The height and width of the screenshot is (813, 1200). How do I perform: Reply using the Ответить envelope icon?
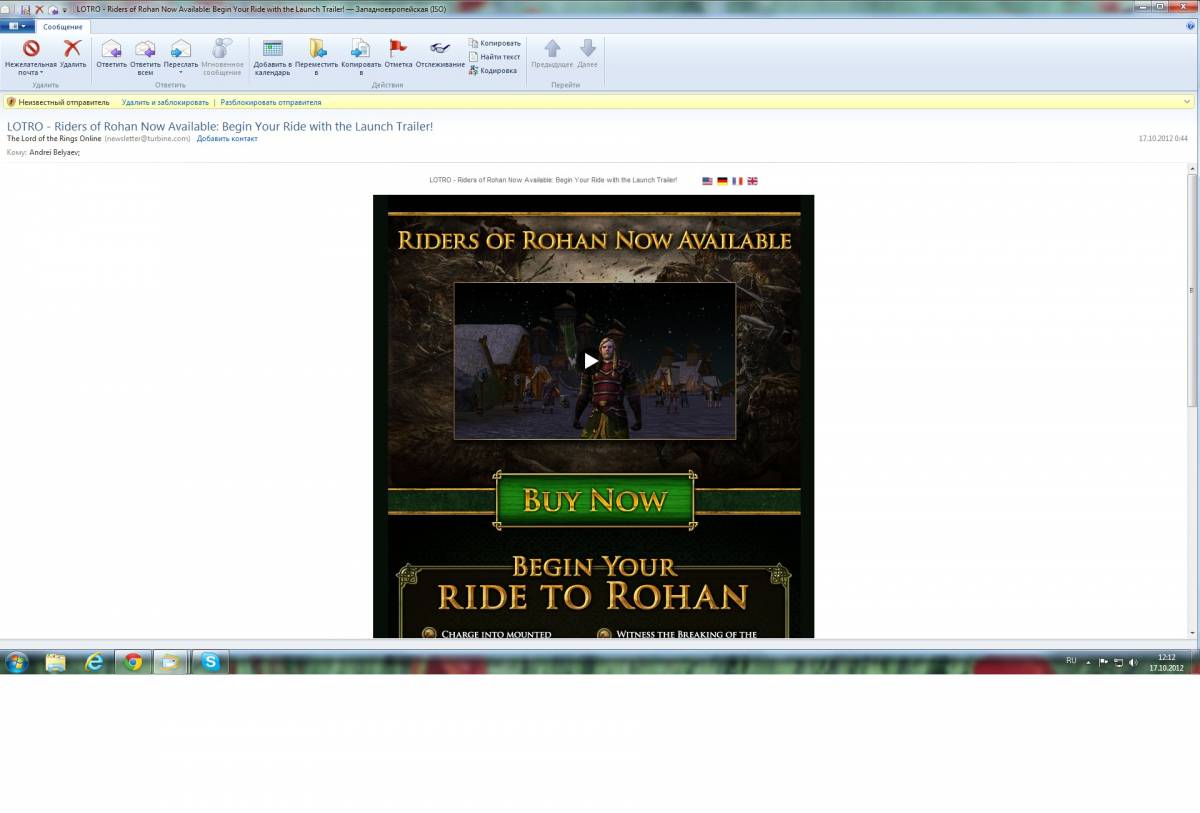click(112, 48)
